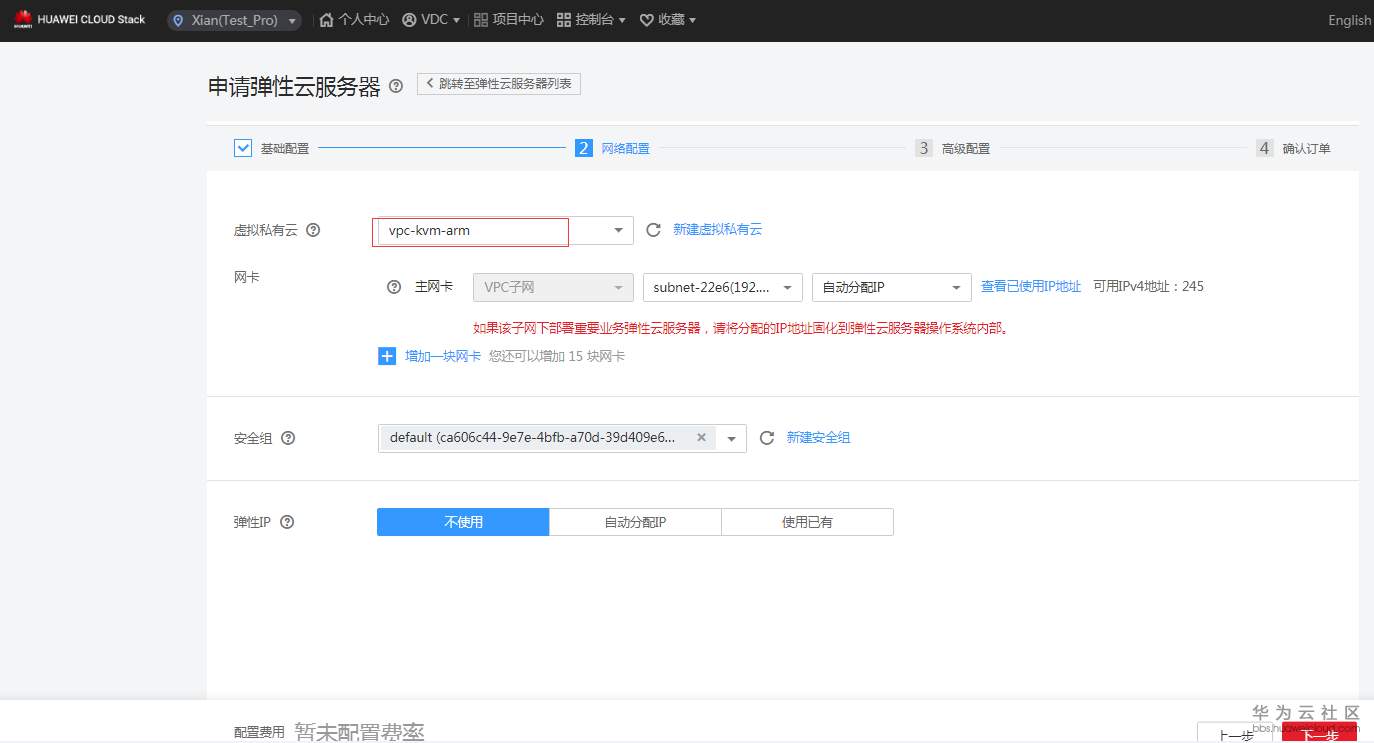Image resolution: width=1374 pixels, height=743 pixels.
Task: Click the help icon beside 申请弹性云服务器
Action: [x=396, y=86]
